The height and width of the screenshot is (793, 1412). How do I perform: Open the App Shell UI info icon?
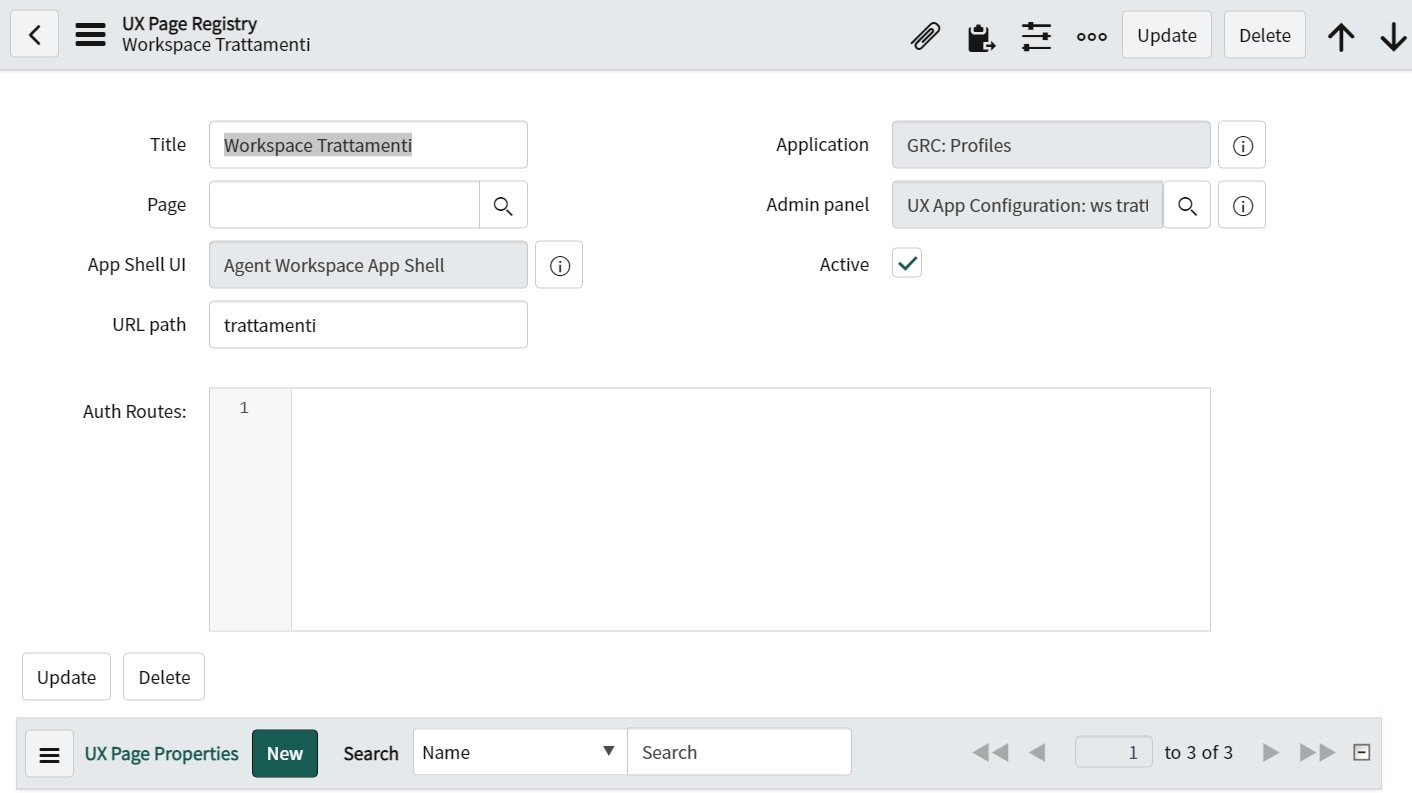(x=559, y=264)
